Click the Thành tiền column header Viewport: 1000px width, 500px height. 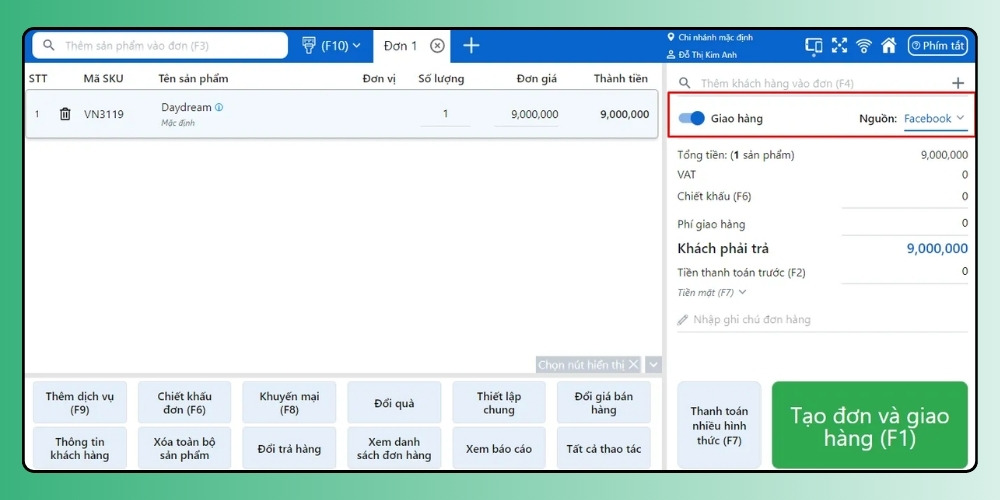pyautogui.click(x=621, y=79)
